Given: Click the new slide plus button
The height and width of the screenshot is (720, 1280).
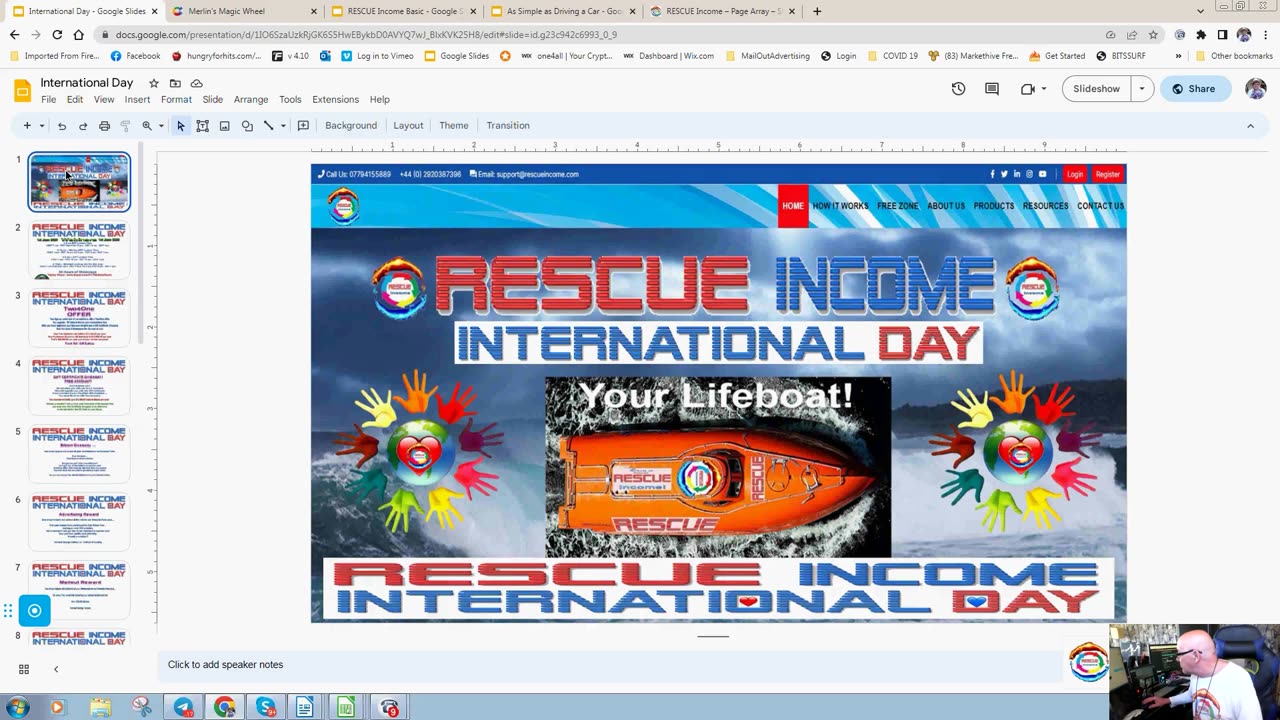Looking at the screenshot, I should (x=27, y=126).
